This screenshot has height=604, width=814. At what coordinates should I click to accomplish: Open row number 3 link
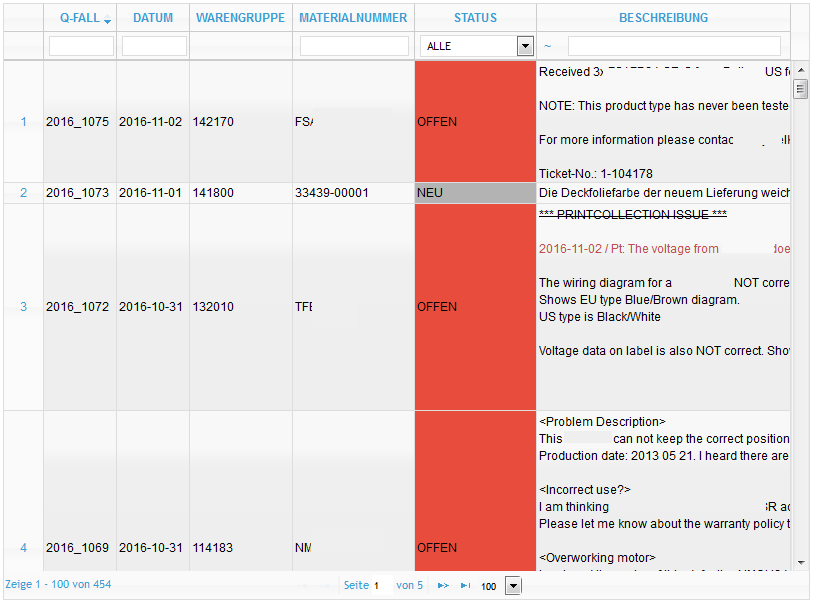point(23,307)
